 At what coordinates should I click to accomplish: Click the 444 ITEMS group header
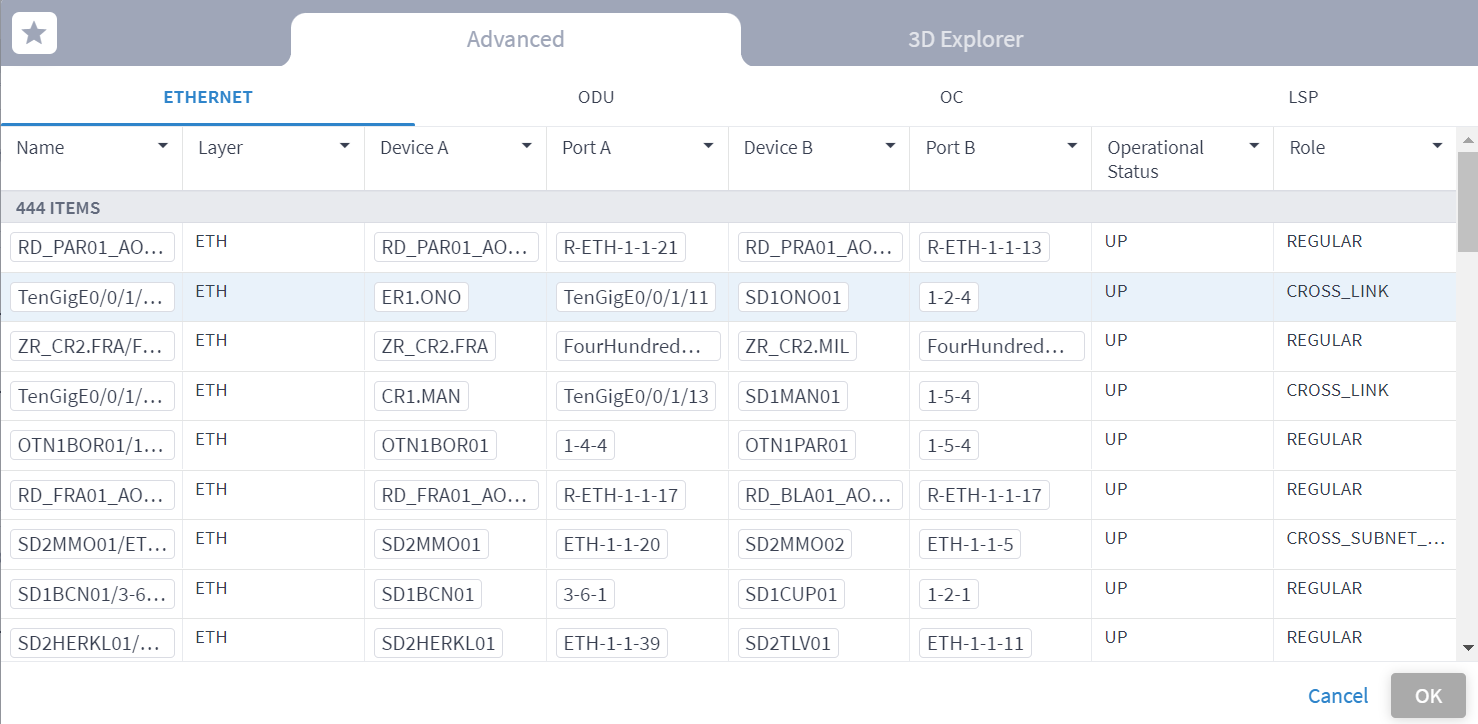point(728,208)
